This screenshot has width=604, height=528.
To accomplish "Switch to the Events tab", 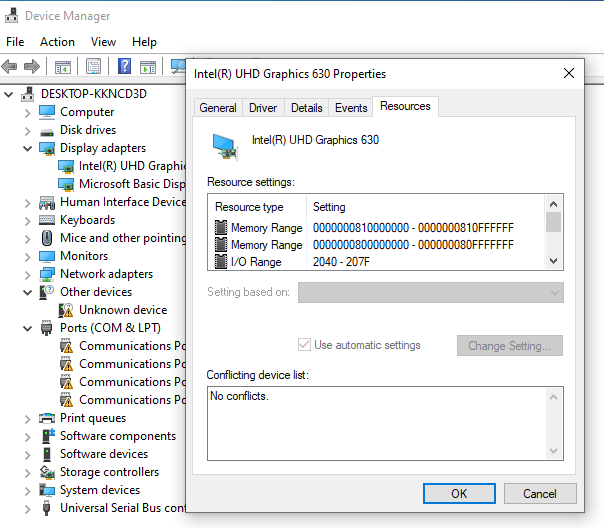I will coord(351,108).
